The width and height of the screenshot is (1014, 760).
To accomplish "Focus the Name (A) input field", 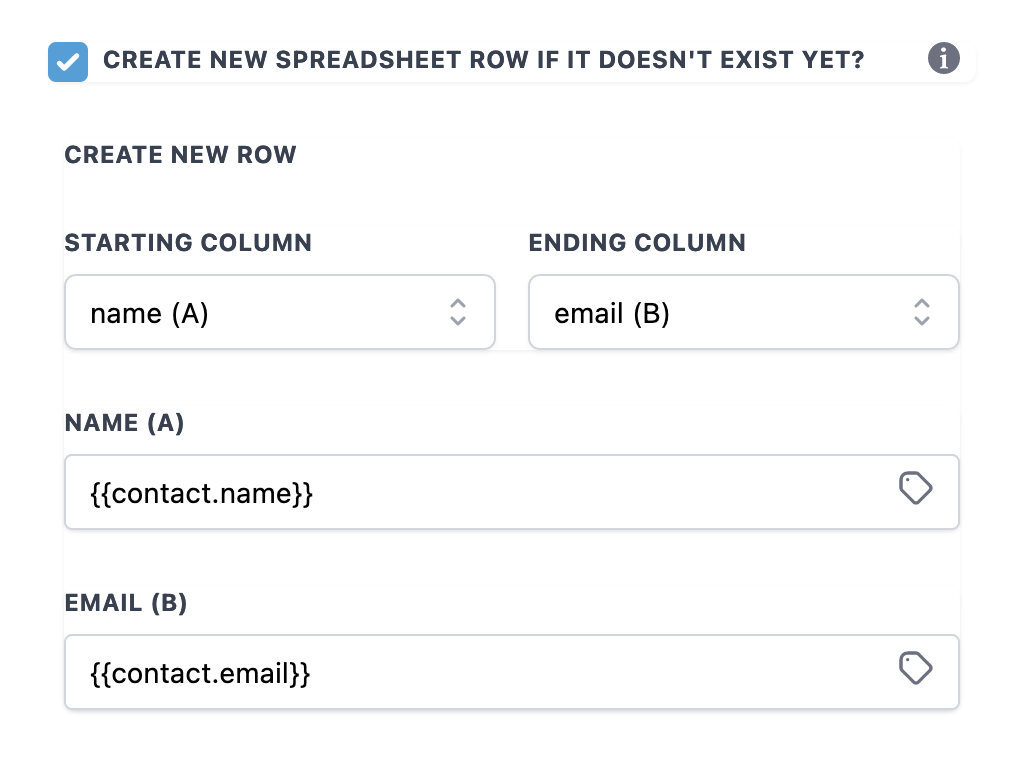I will [x=512, y=492].
